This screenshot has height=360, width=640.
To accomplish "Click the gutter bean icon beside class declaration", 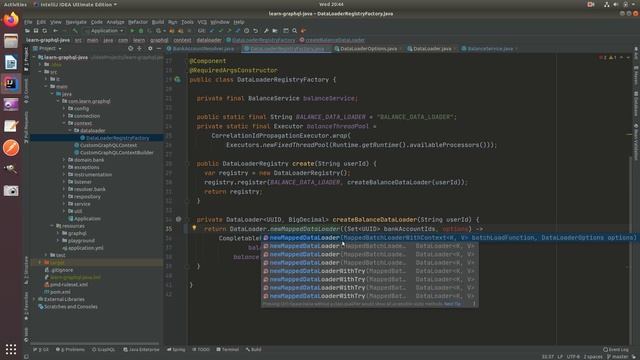I will [x=178, y=80].
